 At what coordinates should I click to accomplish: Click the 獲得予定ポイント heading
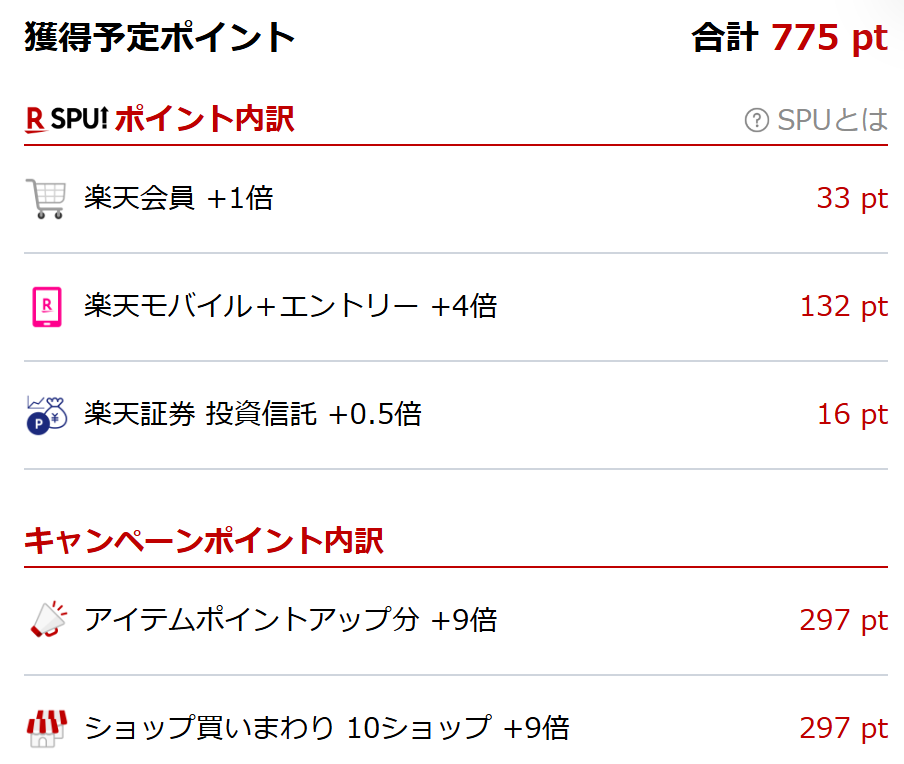(x=160, y=38)
